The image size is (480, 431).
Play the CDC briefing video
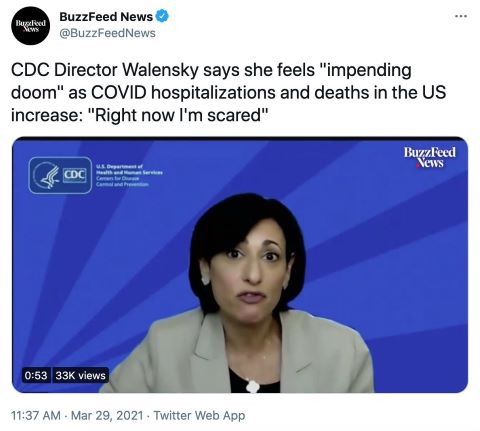click(x=240, y=265)
